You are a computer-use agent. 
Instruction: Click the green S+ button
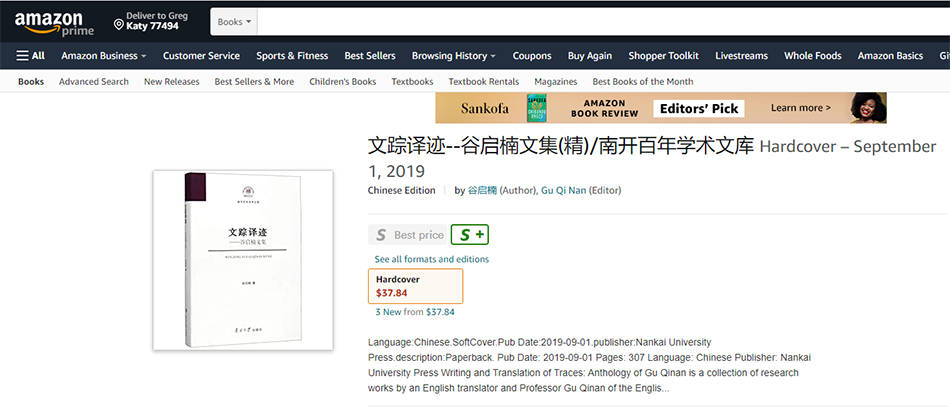[x=470, y=235]
